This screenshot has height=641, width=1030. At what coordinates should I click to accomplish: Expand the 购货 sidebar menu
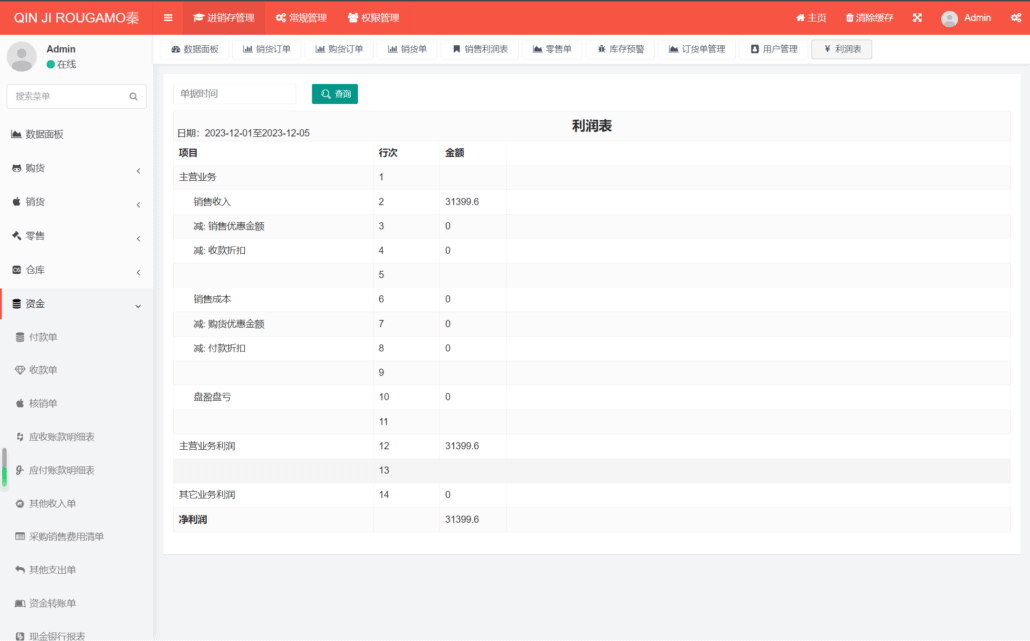(77, 169)
